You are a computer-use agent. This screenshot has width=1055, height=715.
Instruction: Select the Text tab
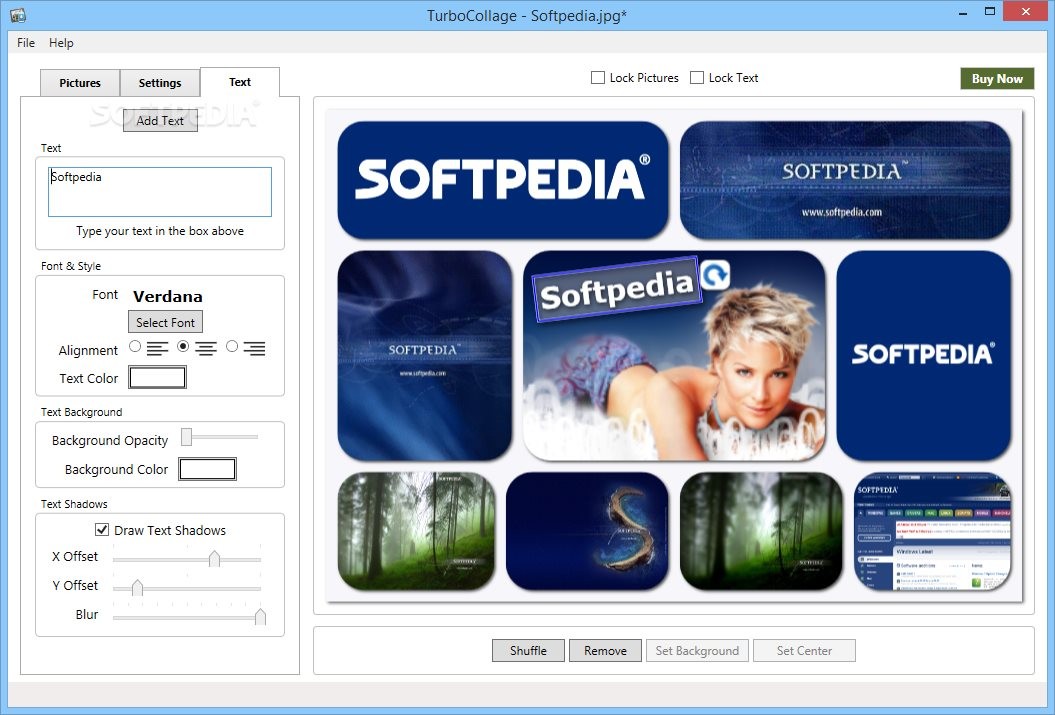[x=240, y=82]
